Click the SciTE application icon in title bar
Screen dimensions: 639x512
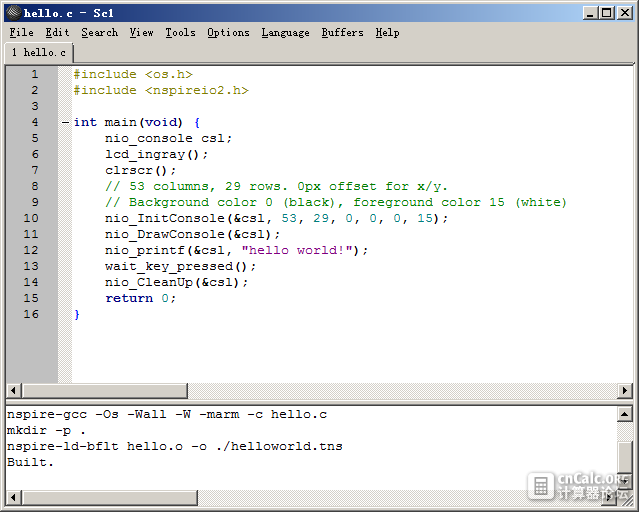pyautogui.click(x=14, y=13)
